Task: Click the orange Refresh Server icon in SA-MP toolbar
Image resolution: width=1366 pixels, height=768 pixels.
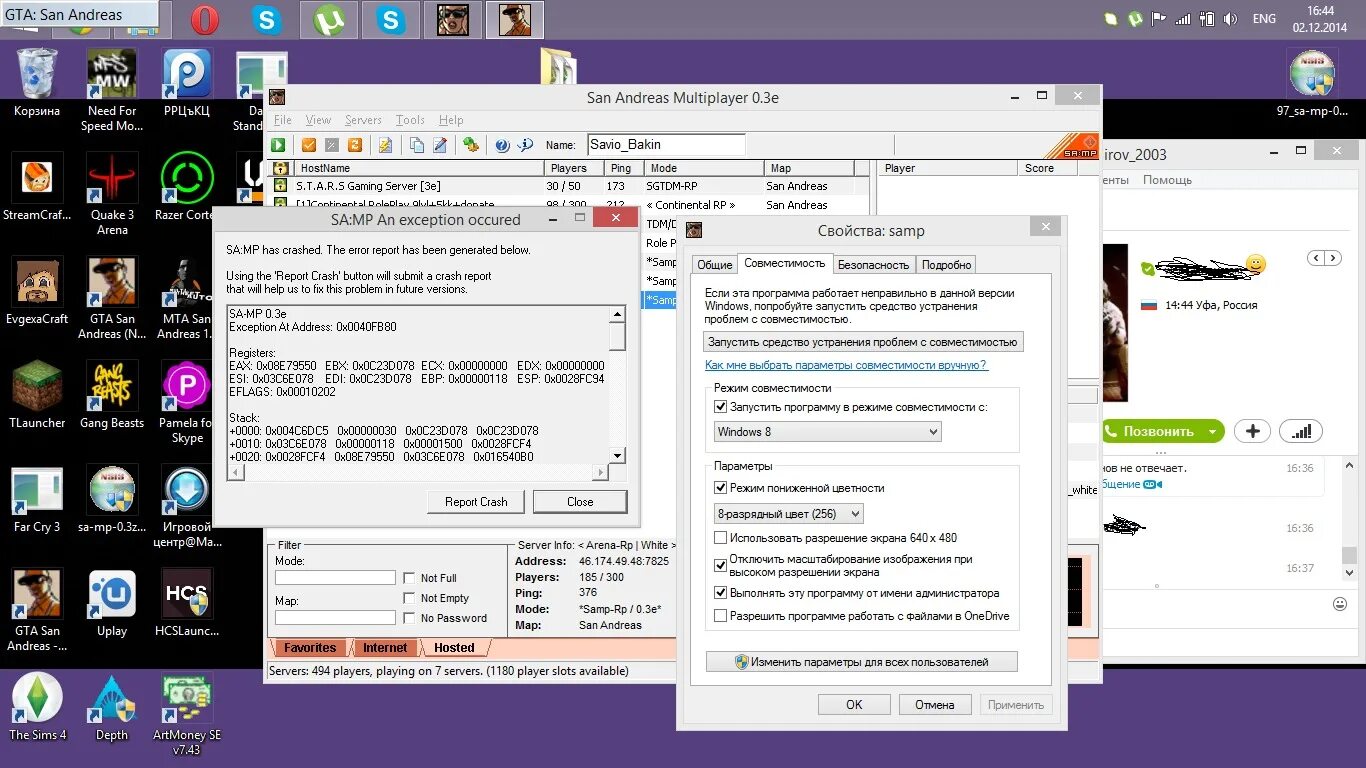Action: pyautogui.click(x=355, y=145)
